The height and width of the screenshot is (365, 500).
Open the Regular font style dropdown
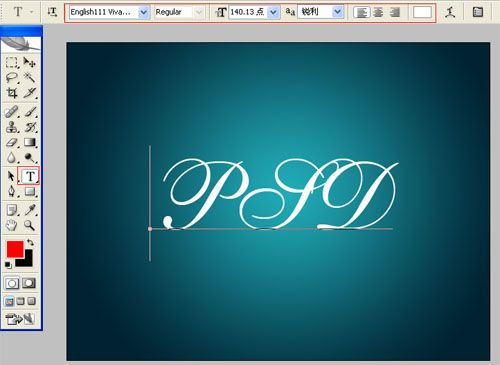coord(199,12)
